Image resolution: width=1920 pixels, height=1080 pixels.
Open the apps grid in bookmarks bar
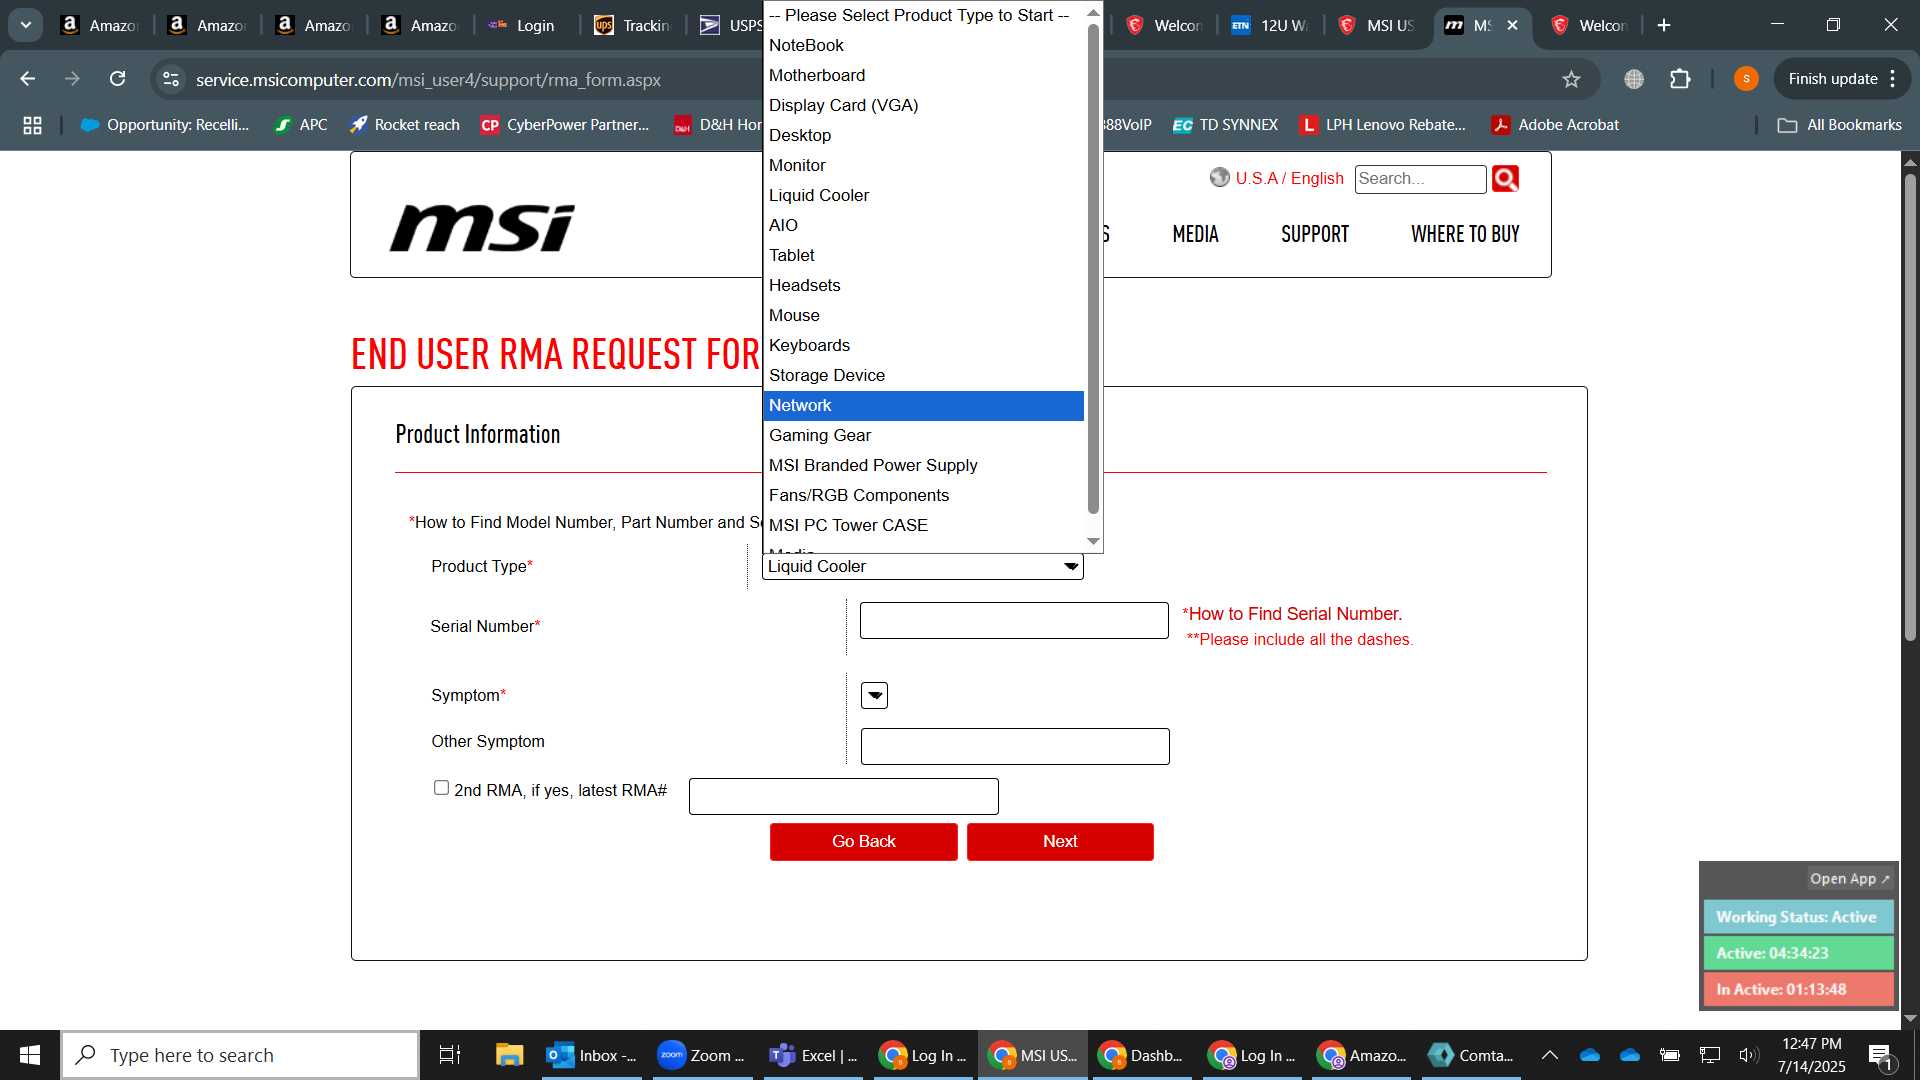[x=32, y=125]
